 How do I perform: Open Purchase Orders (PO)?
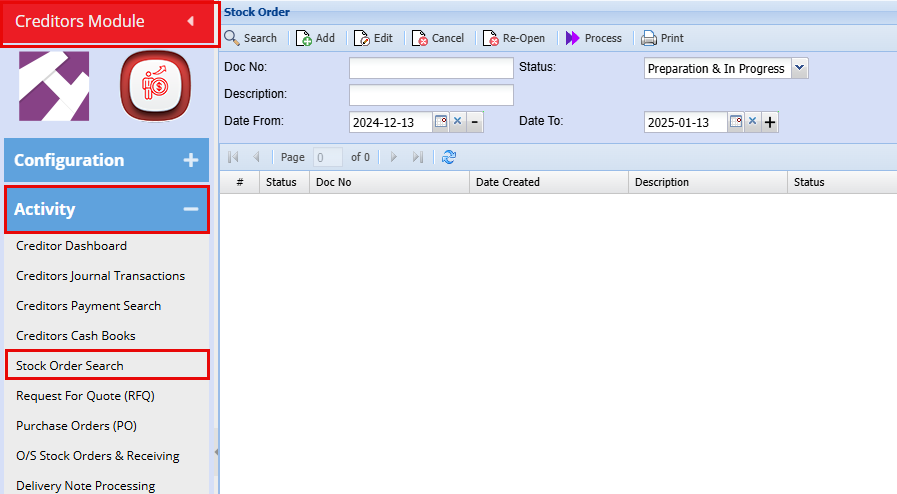pos(77,426)
